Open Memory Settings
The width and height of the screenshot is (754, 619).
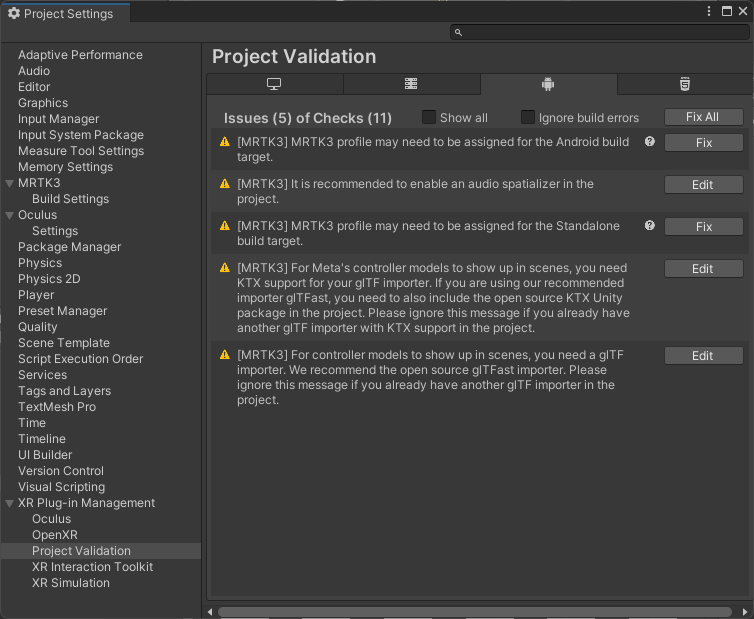[65, 167]
